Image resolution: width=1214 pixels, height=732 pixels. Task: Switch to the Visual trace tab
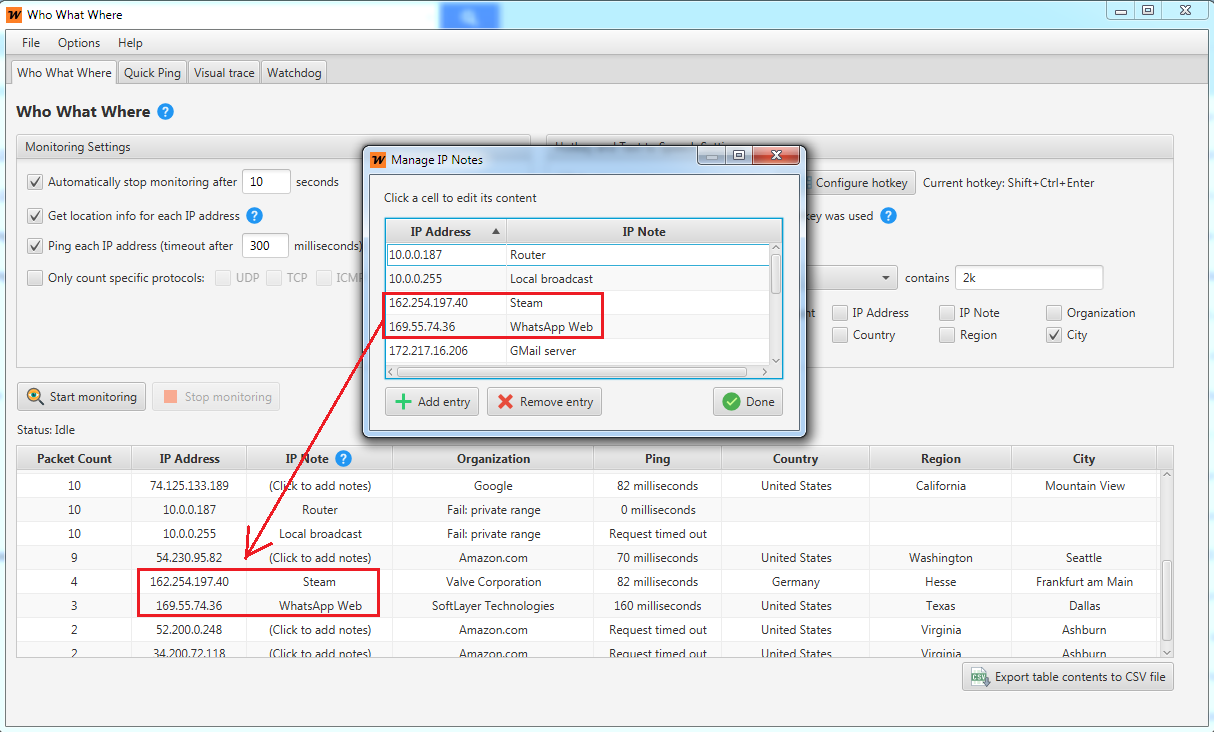point(224,73)
